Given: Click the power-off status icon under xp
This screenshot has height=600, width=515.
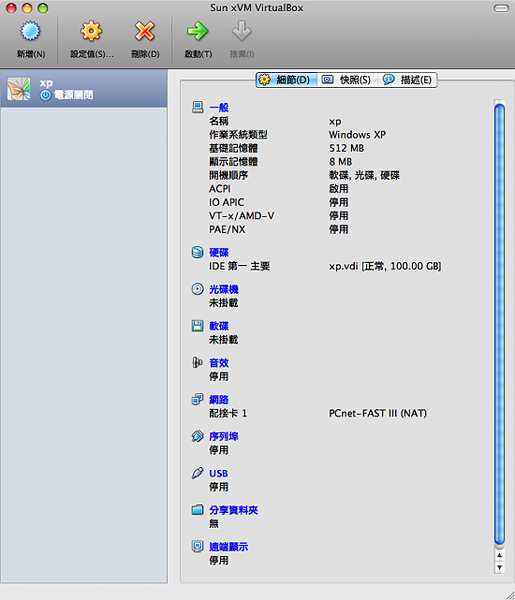Looking at the screenshot, I should [45, 95].
